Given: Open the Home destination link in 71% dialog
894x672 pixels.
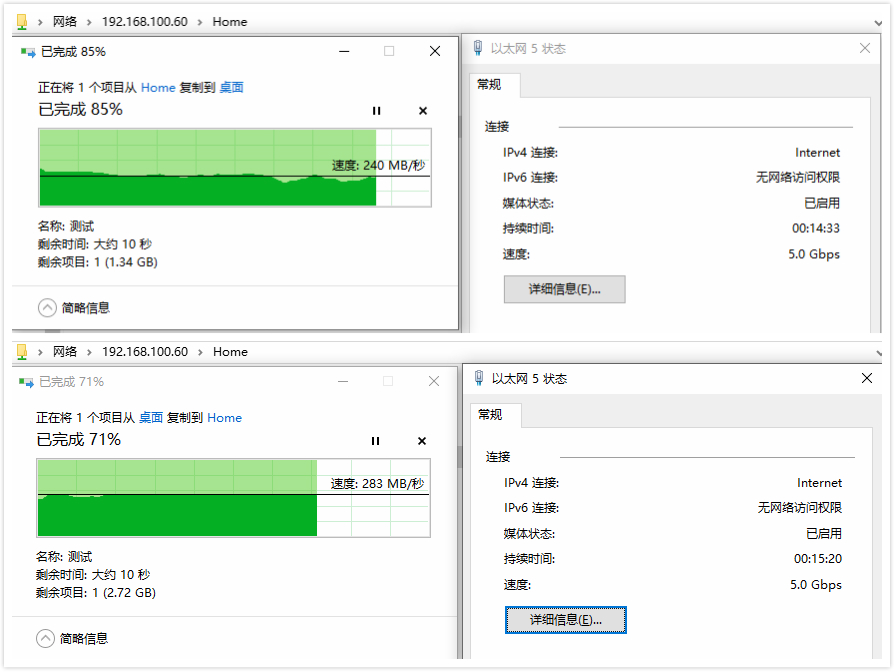Looking at the screenshot, I should (x=225, y=418).
